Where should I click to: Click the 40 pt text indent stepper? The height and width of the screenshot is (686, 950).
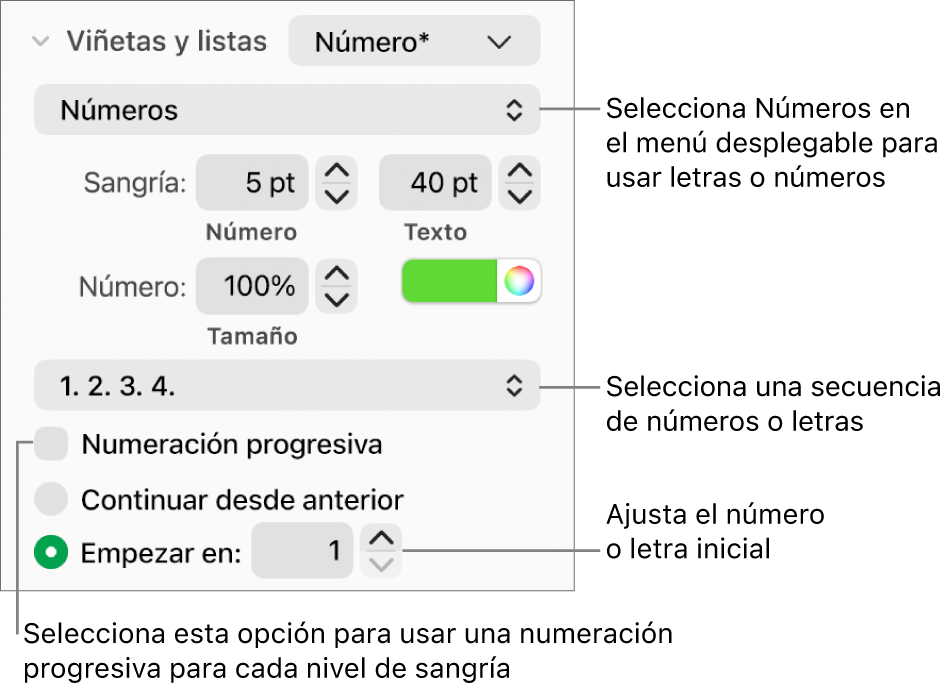[x=519, y=183]
